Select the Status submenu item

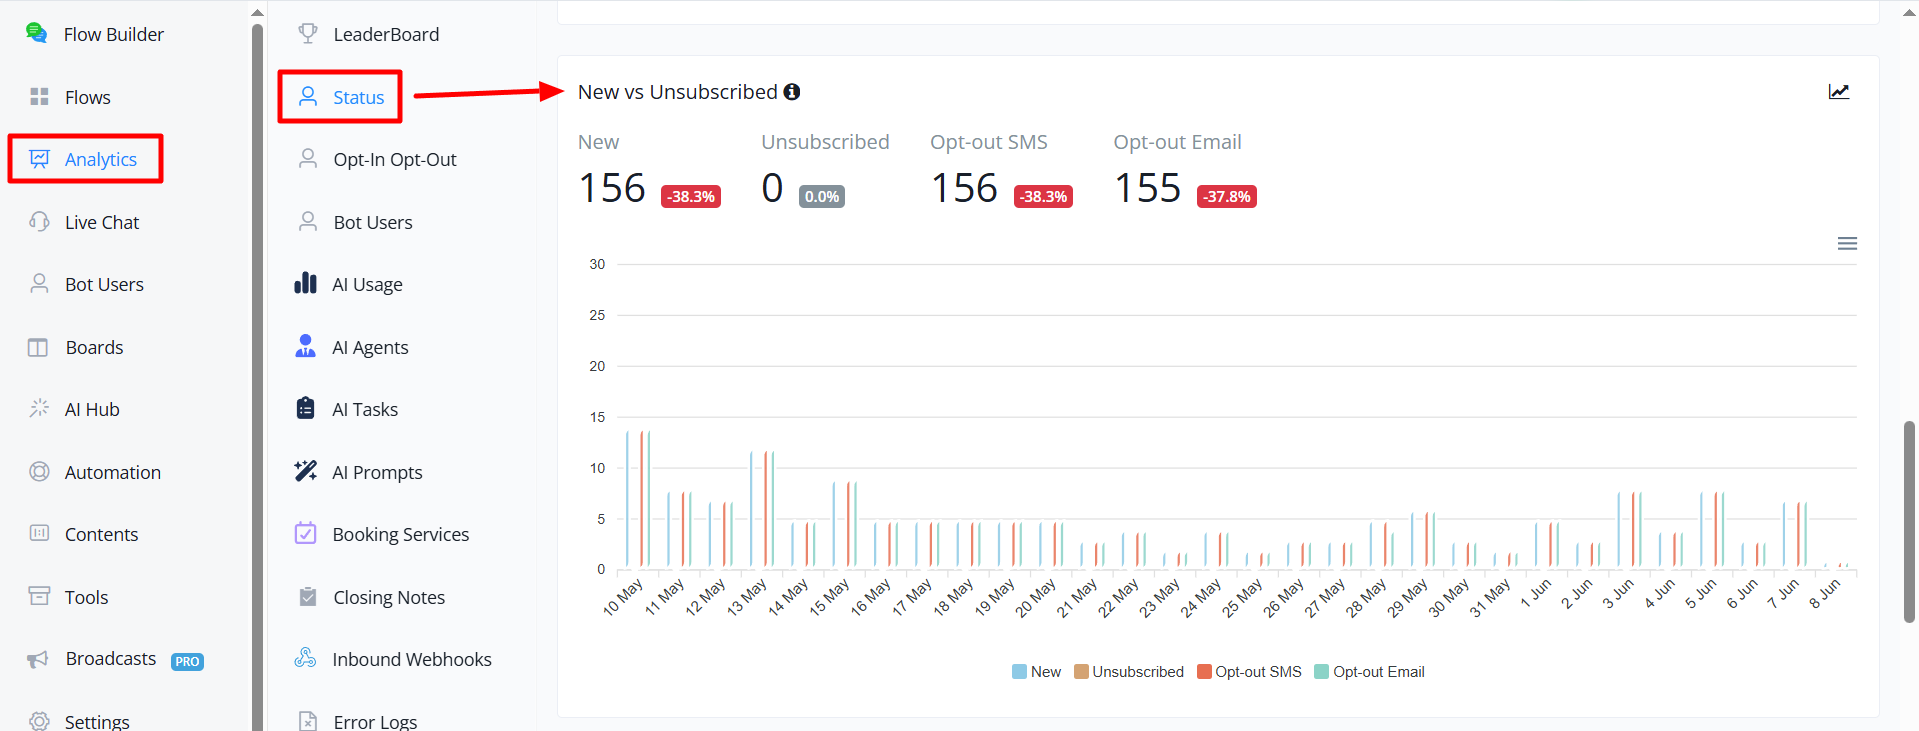click(341, 97)
